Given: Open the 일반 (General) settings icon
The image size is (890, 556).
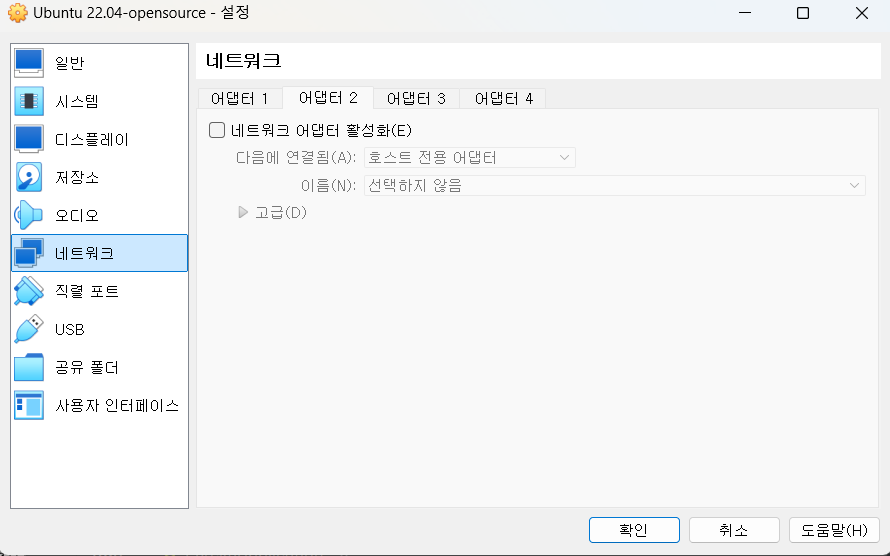Looking at the screenshot, I should tap(29, 63).
